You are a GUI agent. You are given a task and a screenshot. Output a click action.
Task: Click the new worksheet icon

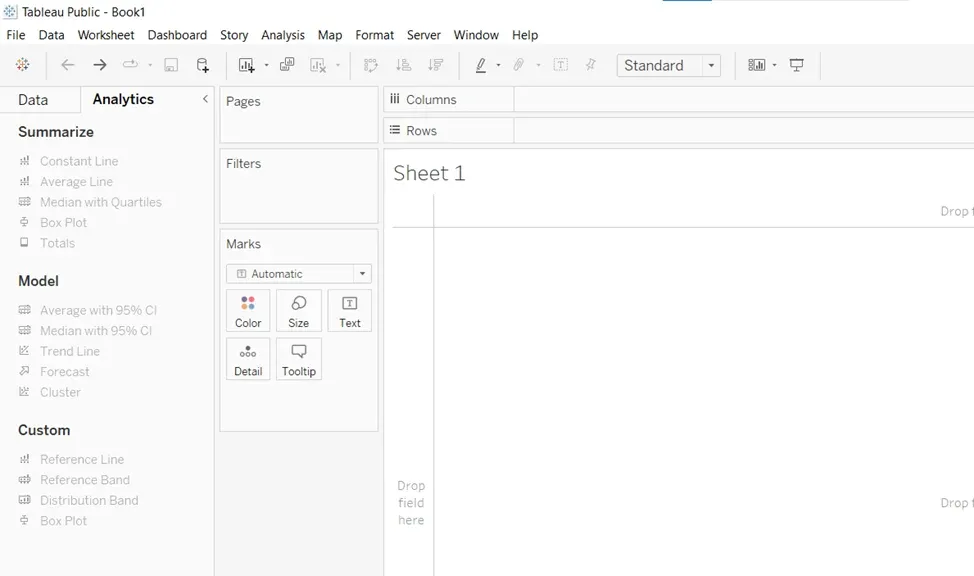click(x=246, y=65)
